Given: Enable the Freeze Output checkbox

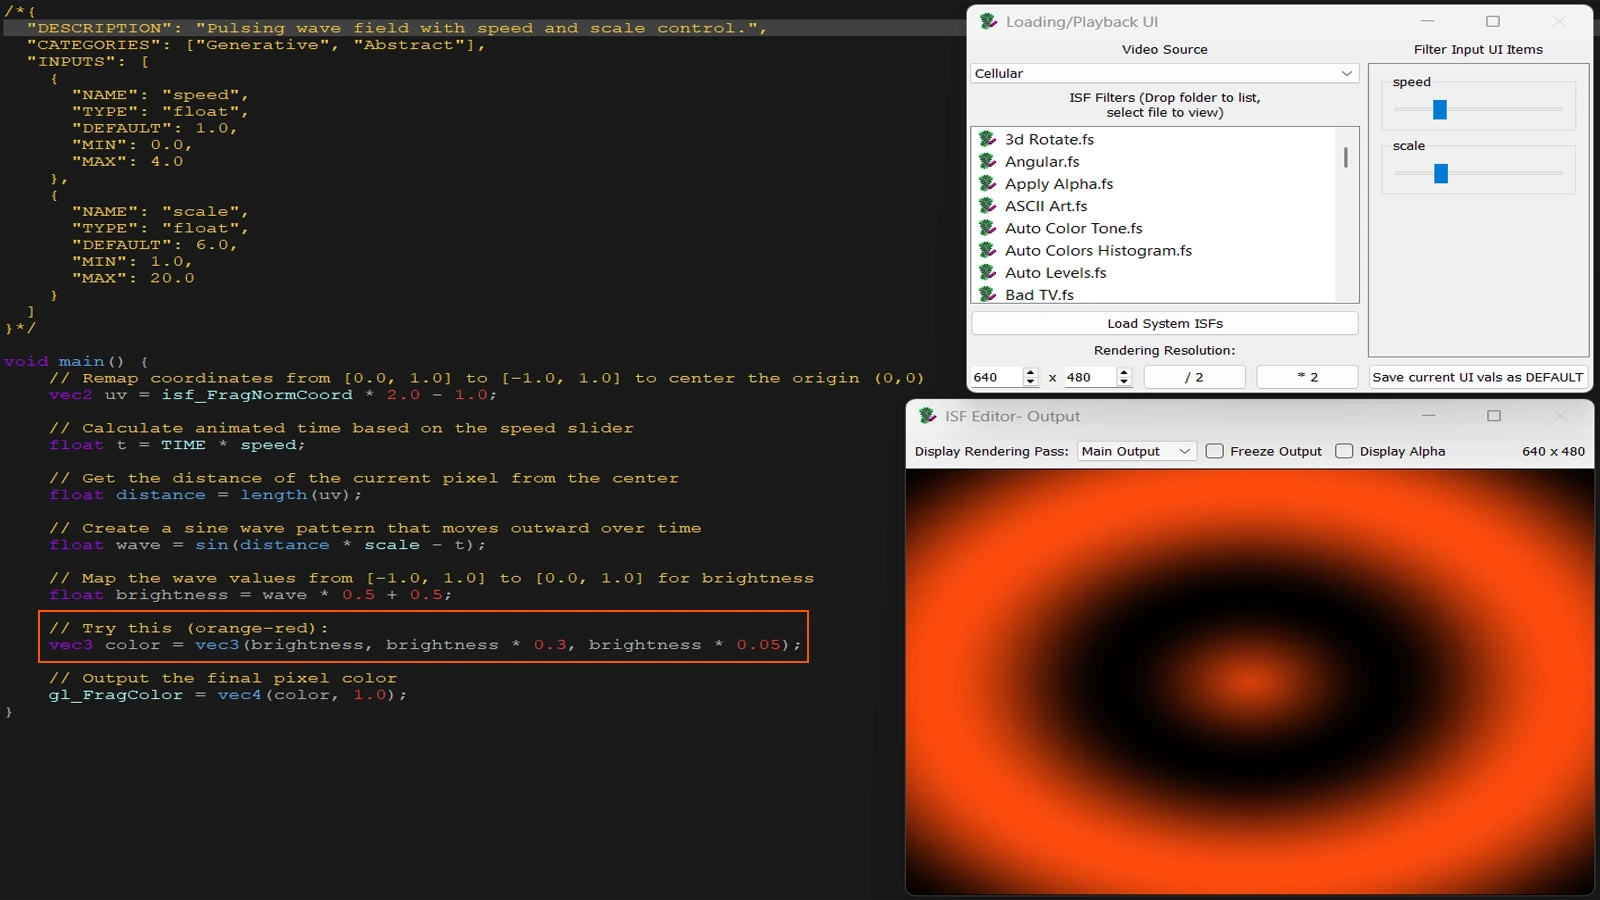Looking at the screenshot, I should pyautogui.click(x=1214, y=451).
